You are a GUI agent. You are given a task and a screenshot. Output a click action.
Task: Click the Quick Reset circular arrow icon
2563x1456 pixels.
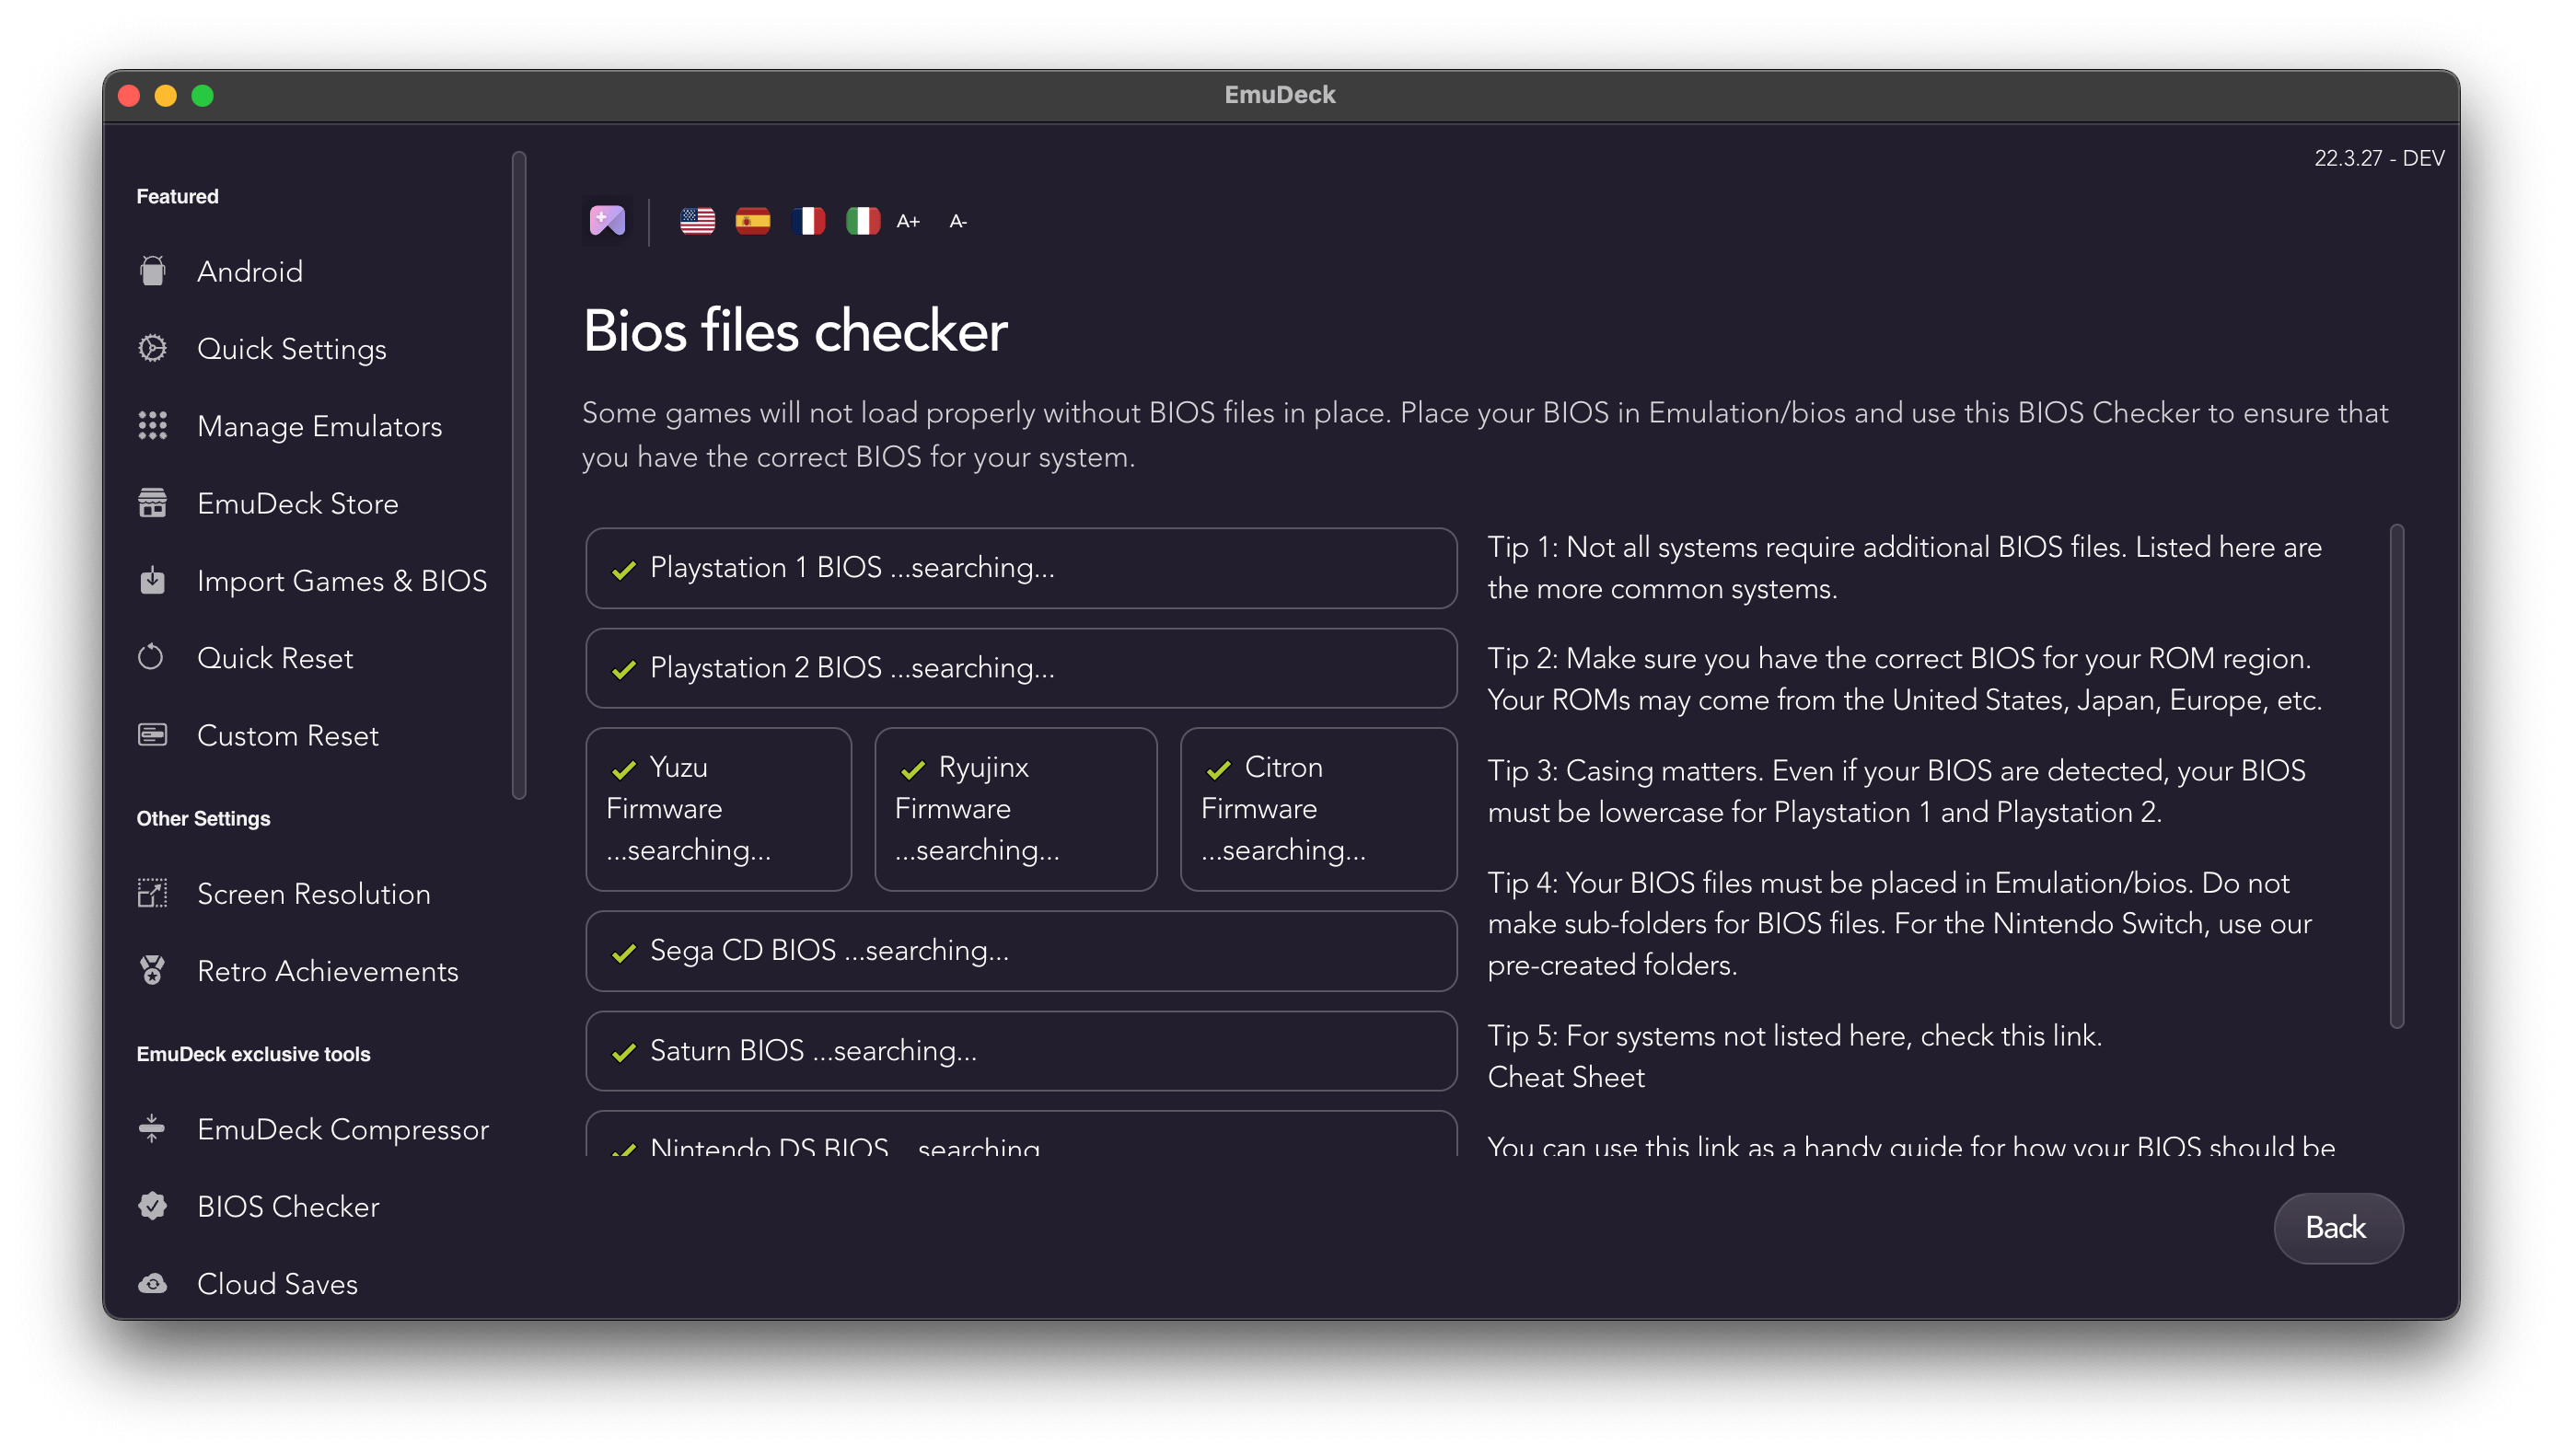152,657
